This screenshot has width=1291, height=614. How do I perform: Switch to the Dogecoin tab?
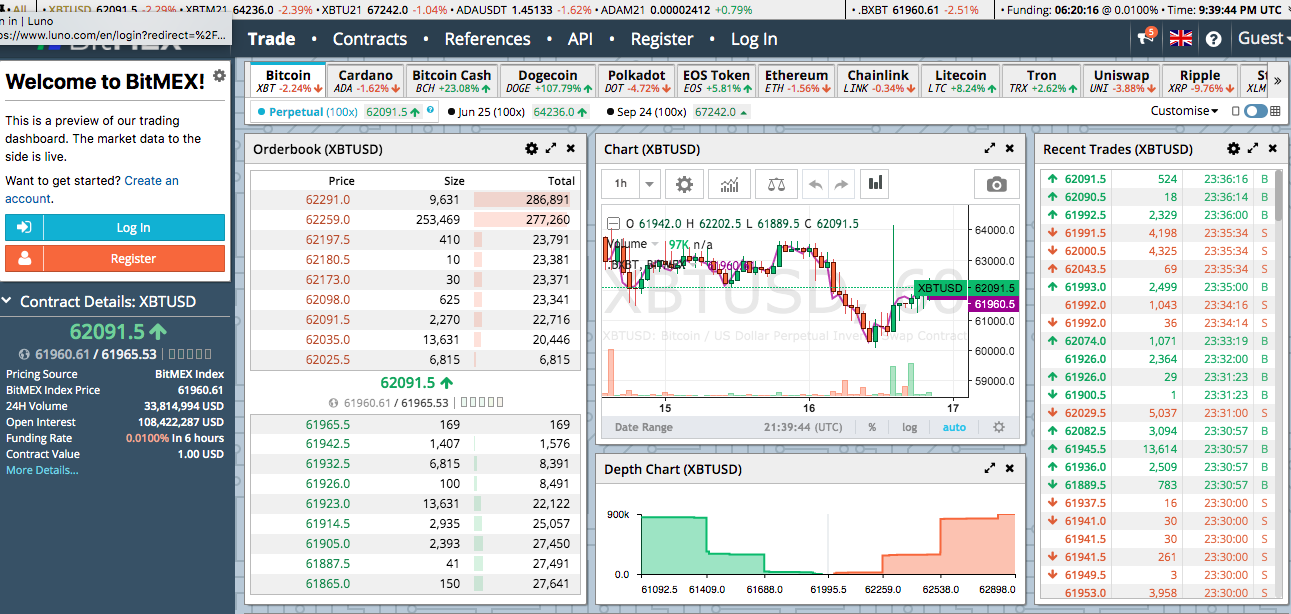548,81
